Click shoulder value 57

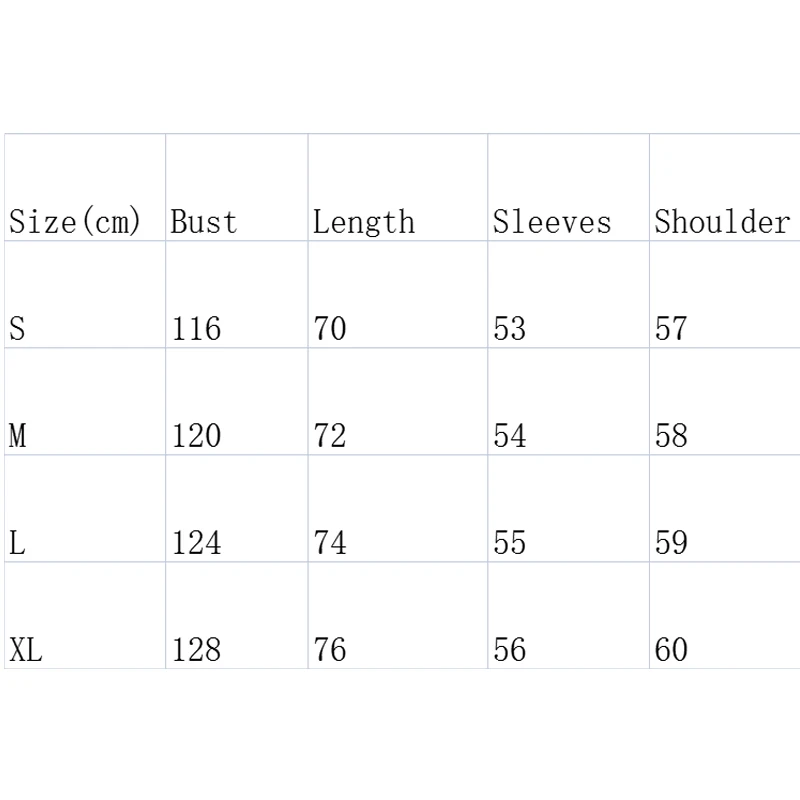point(671,328)
